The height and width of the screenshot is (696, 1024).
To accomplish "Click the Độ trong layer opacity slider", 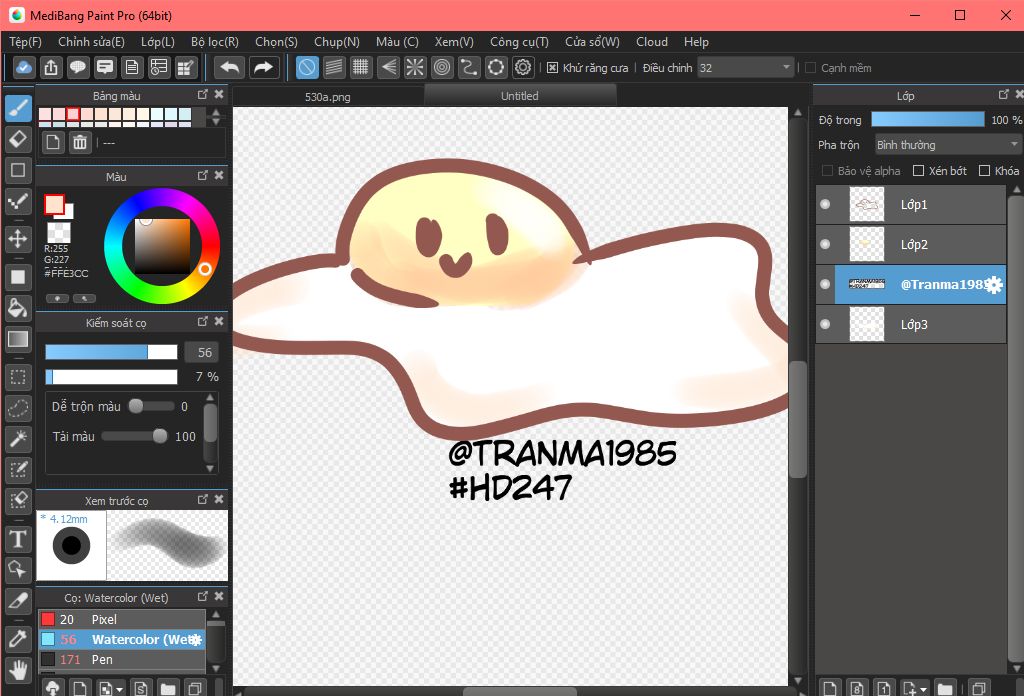I will pyautogui.click(x=927, y=119).
